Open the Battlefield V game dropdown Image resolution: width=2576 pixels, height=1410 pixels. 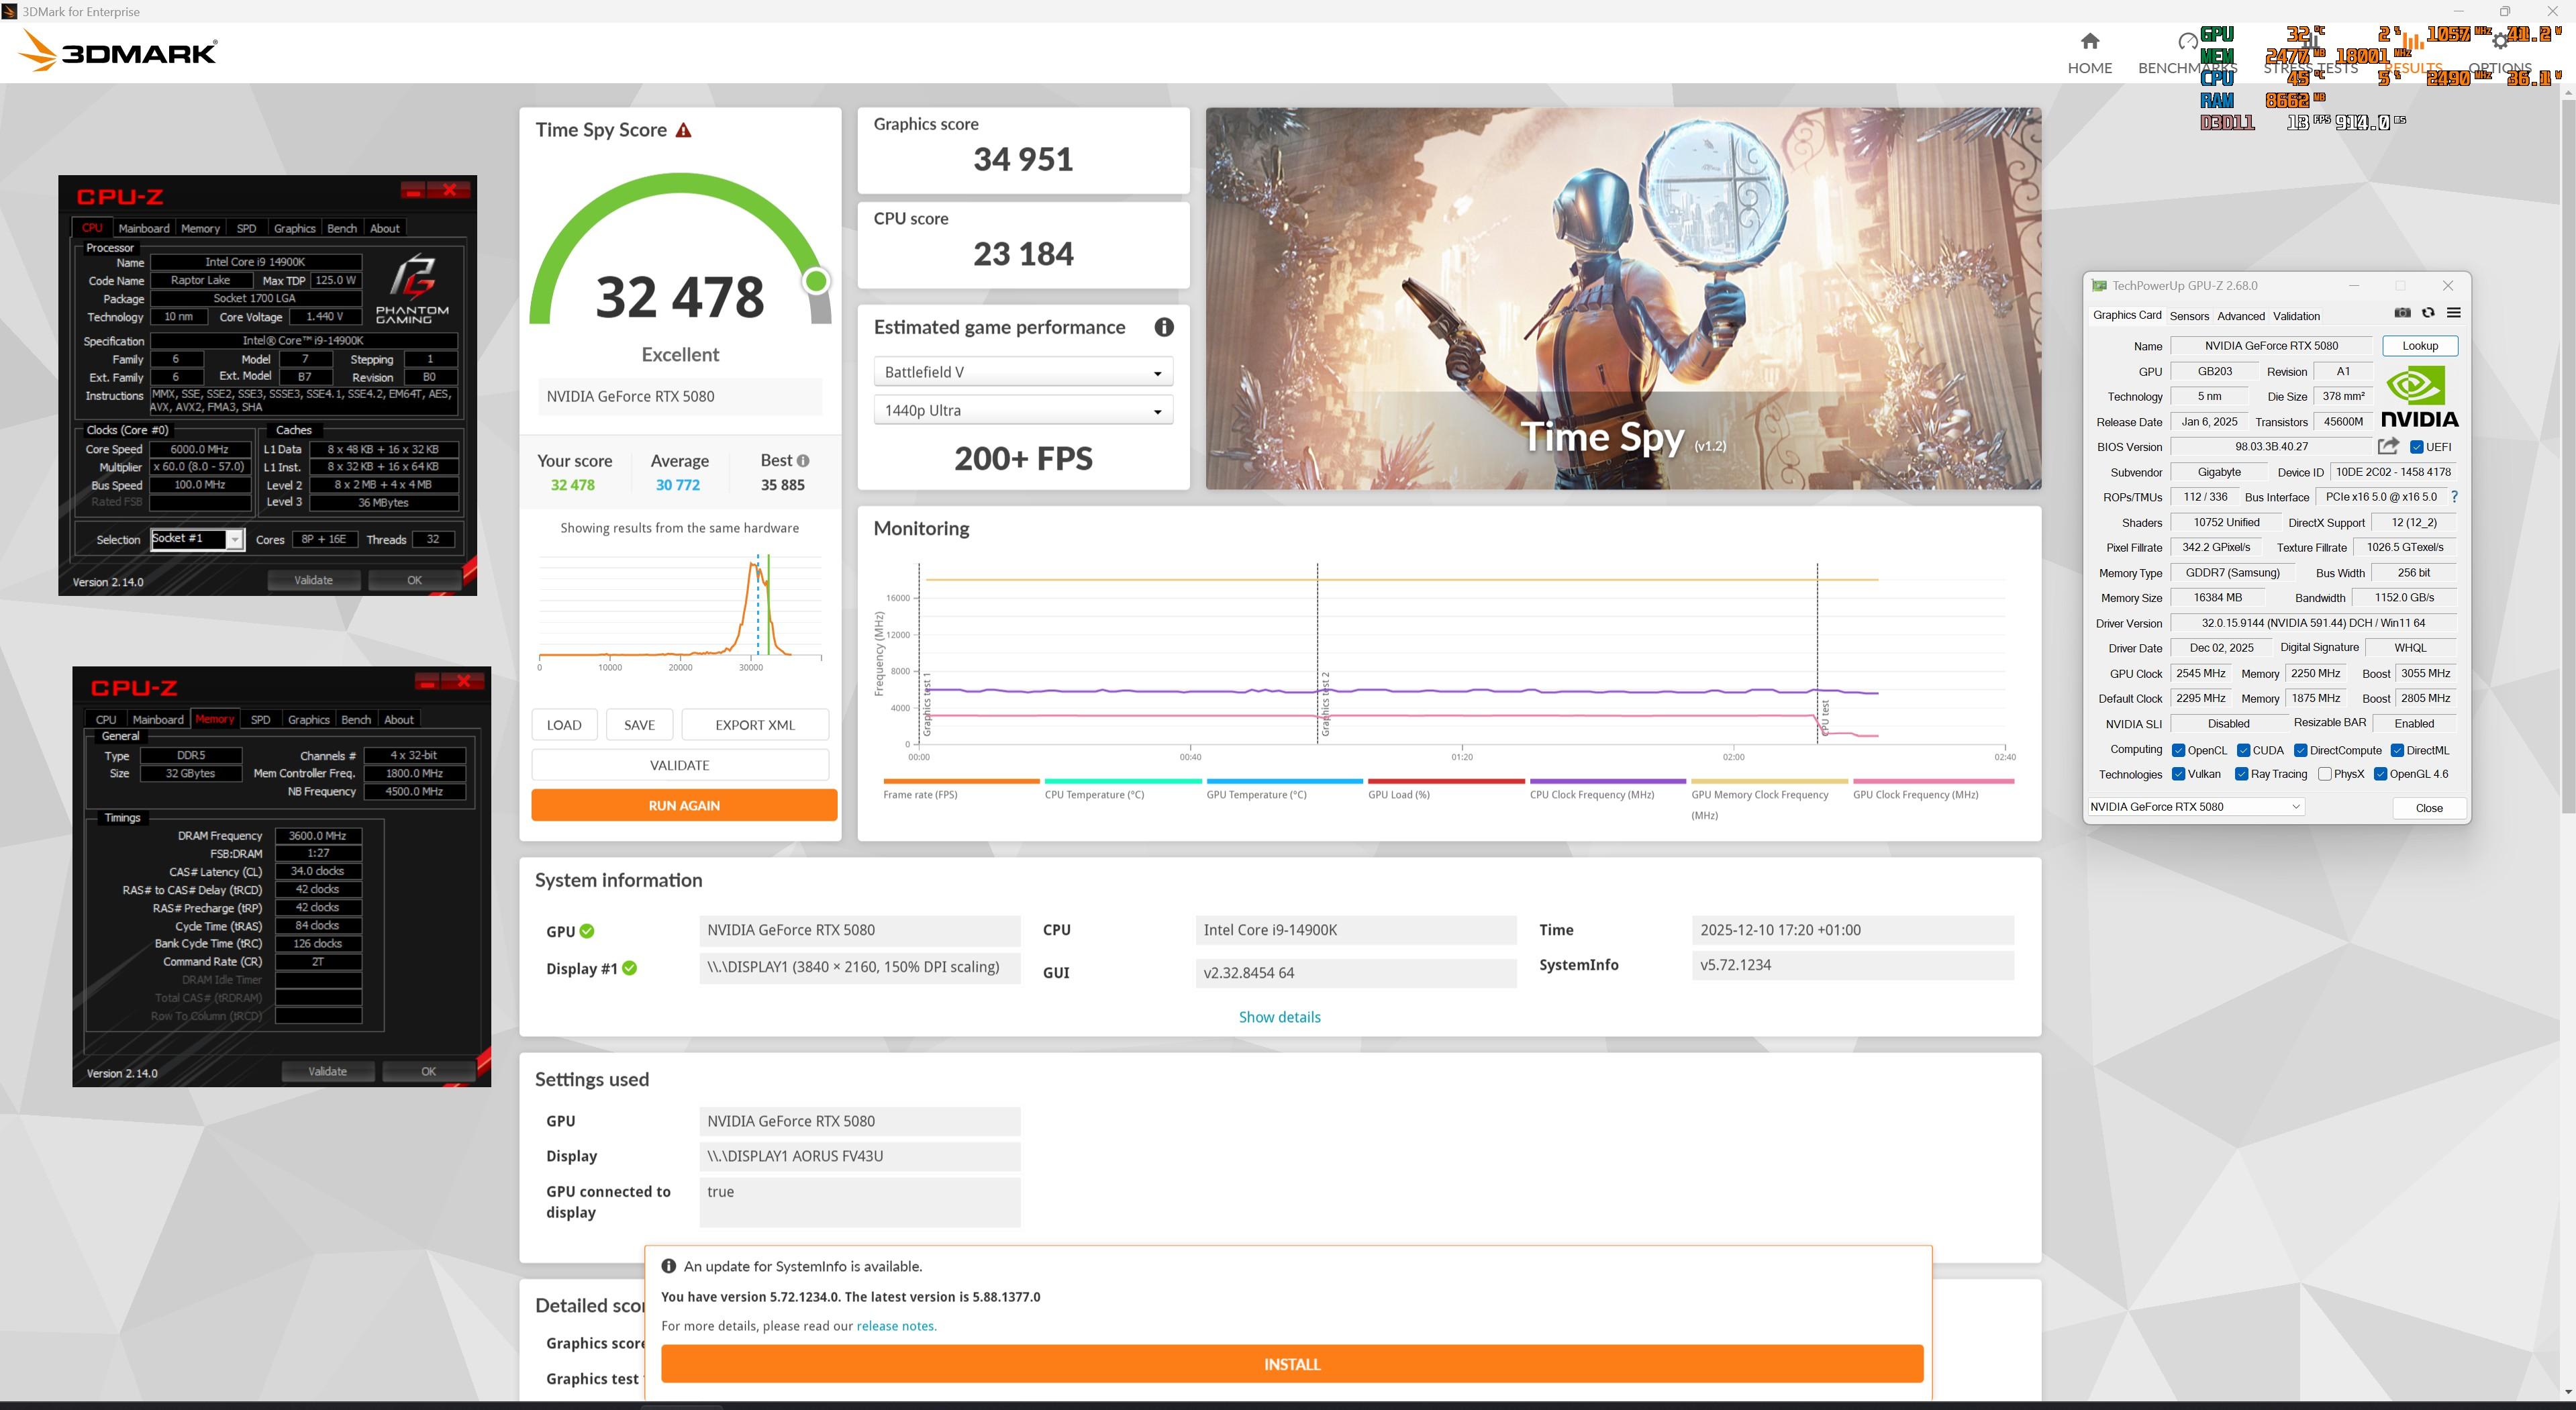tap(1022, 372)
